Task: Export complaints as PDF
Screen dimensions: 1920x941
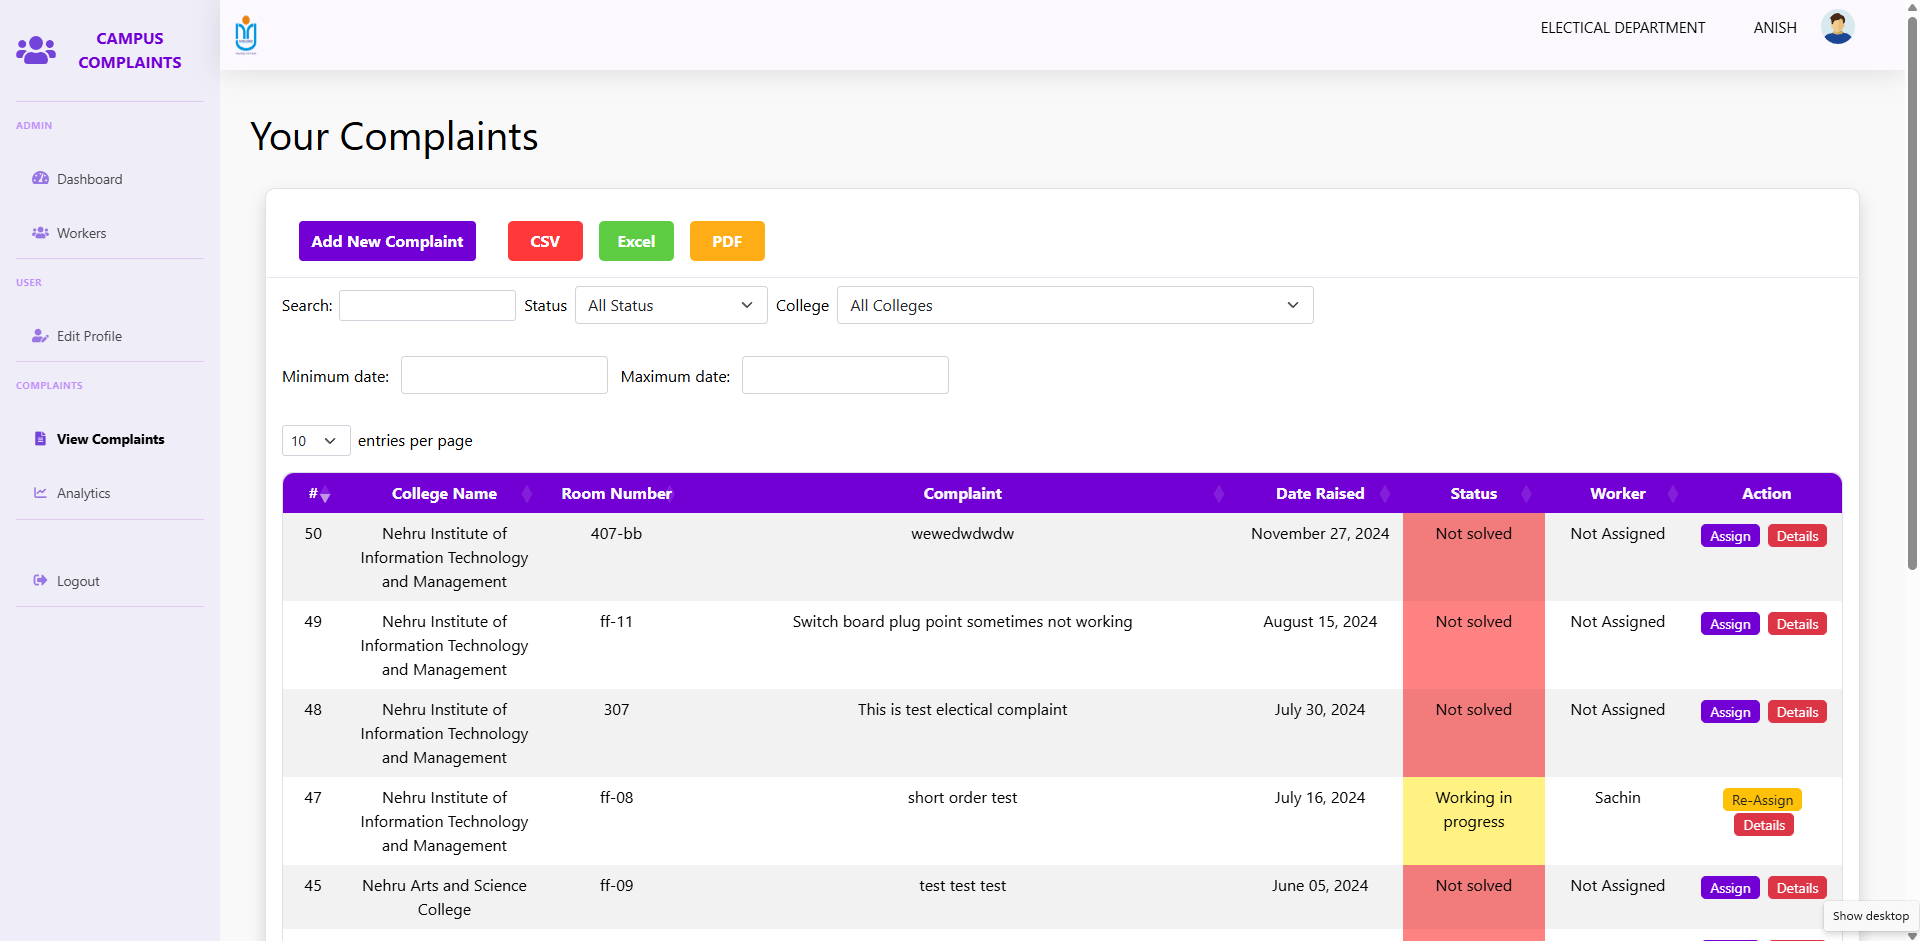Action: pyautogui.click(x=727, y=241)
